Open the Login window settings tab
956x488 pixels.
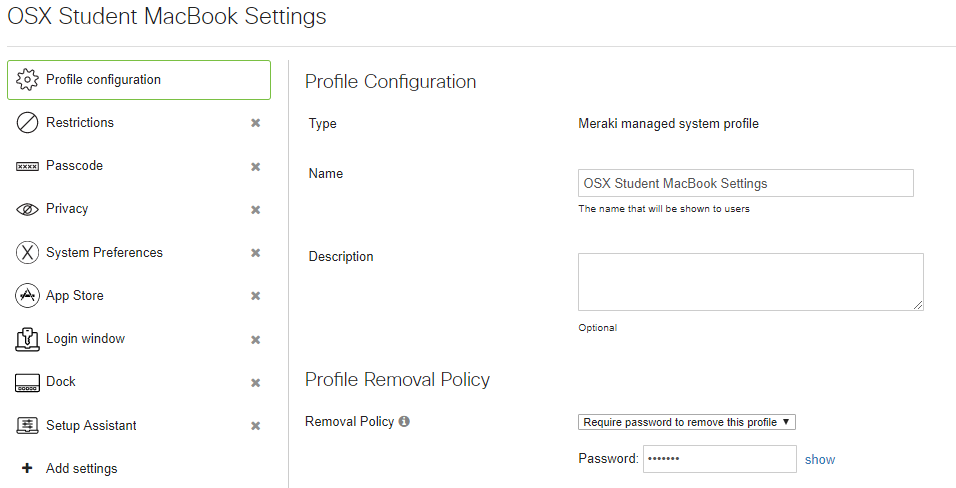85,339
